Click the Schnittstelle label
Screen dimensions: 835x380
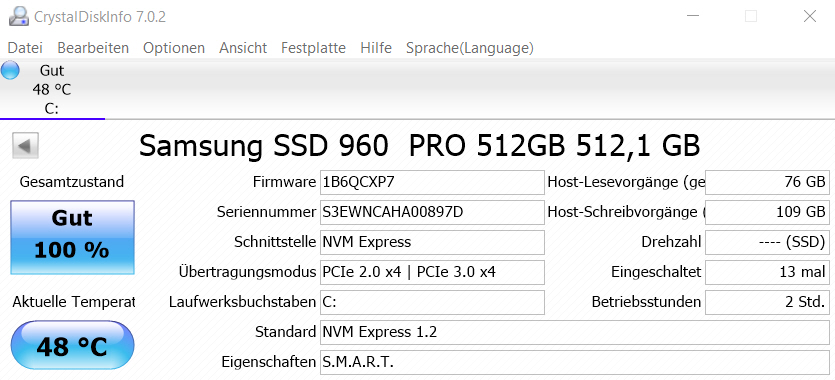pos(275,242)
